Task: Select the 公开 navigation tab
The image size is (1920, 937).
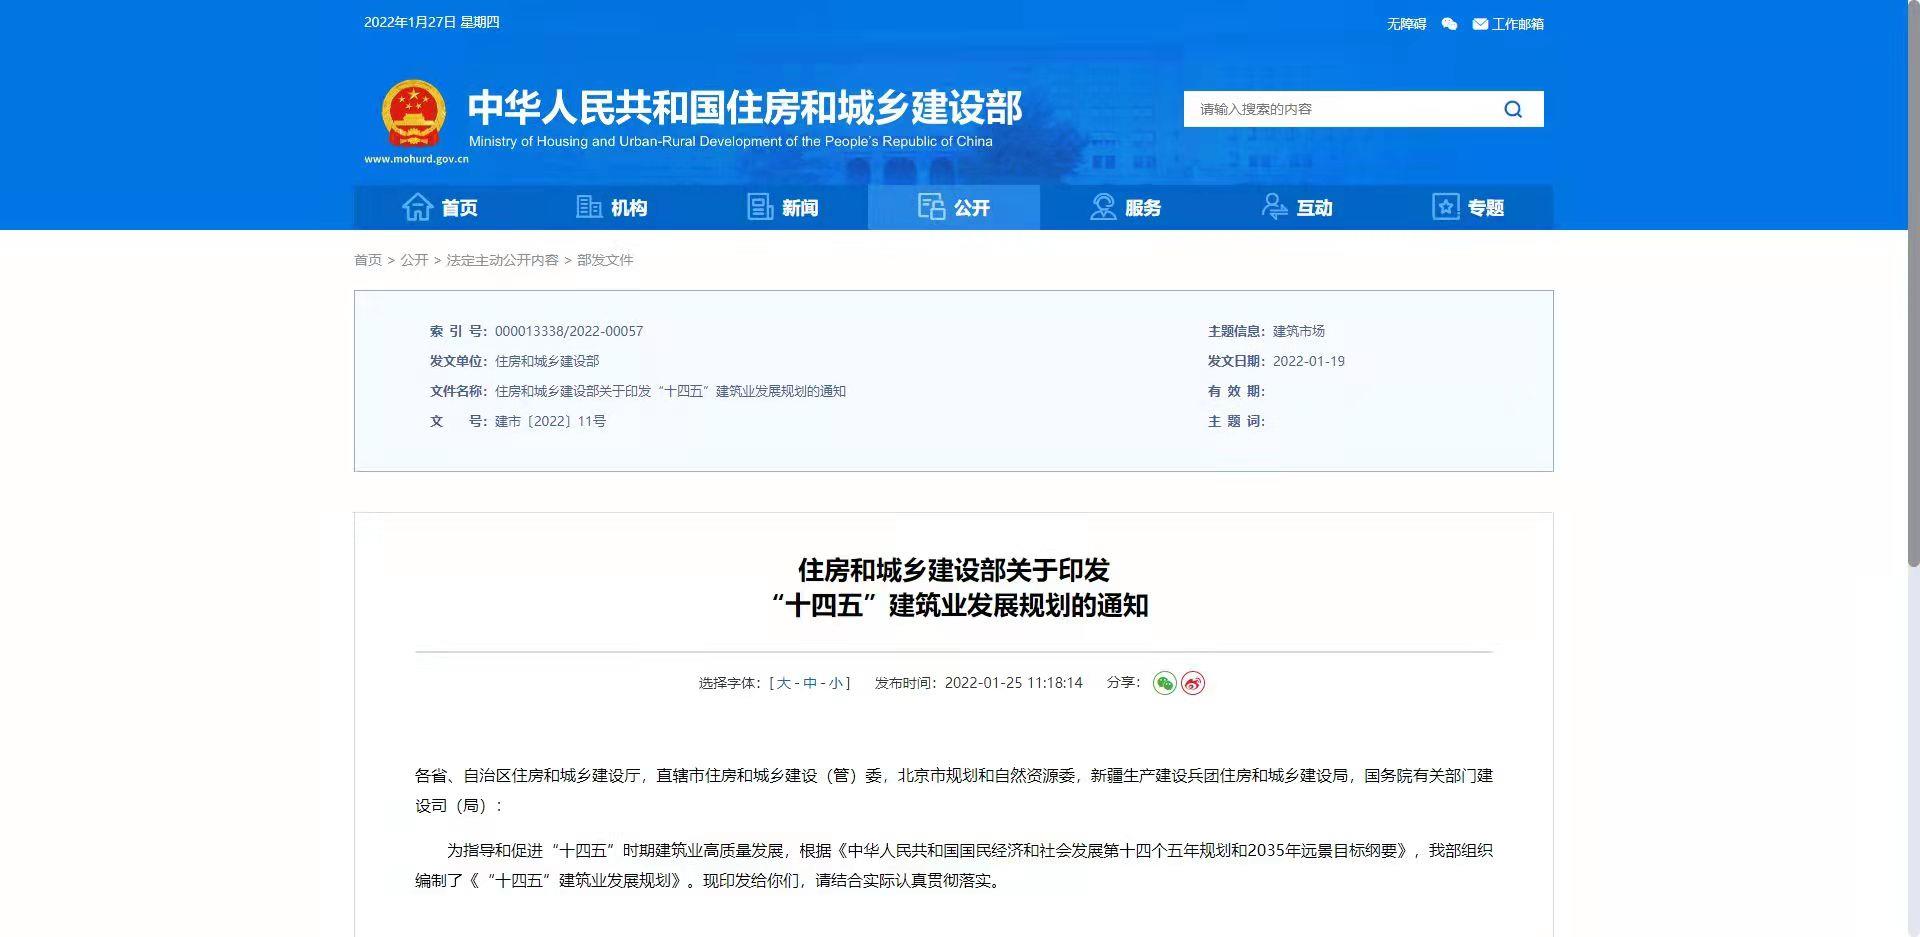Action: pos(954,207)
